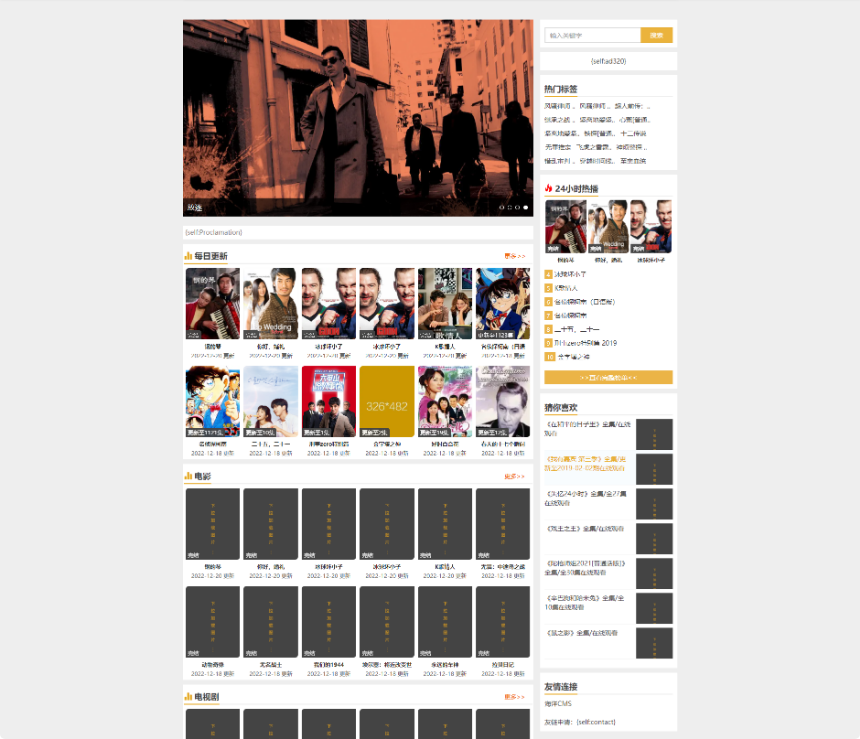
Task: Open K歌情人 poster in 每日更新 section
Action: [445, 303]
